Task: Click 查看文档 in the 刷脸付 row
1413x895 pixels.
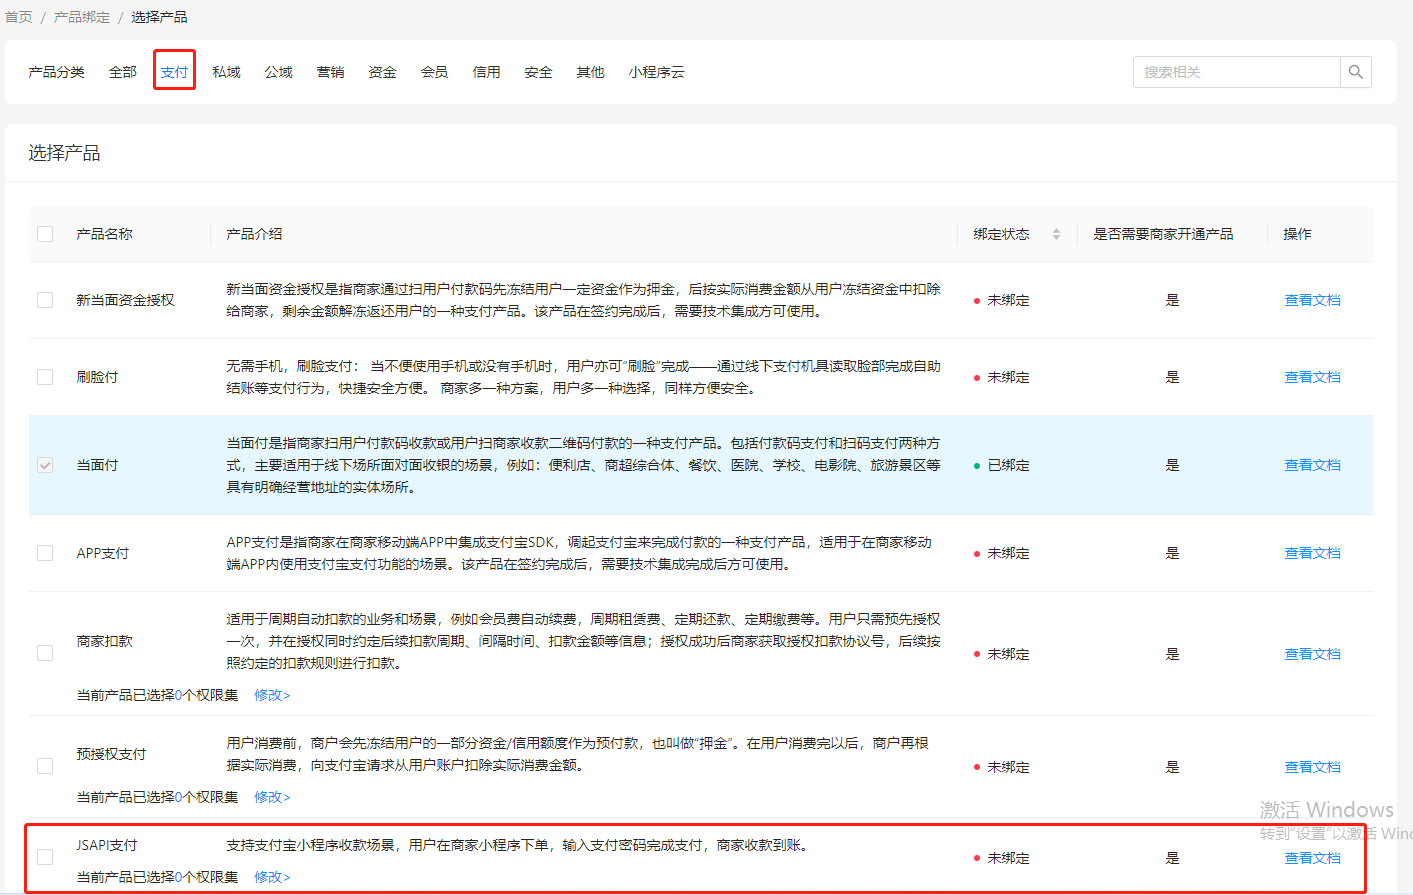Action: (x=1312, y=377)
